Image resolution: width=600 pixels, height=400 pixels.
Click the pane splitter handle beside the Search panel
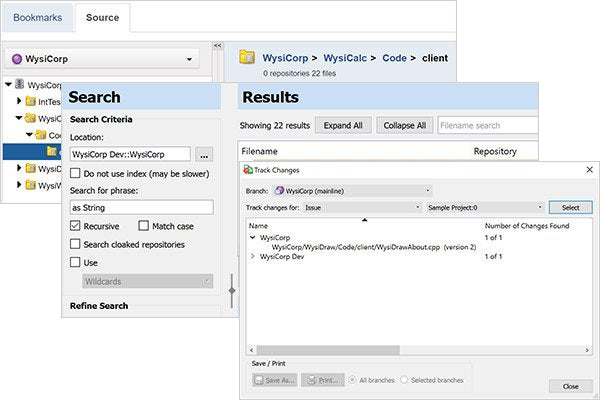[232, 291]
